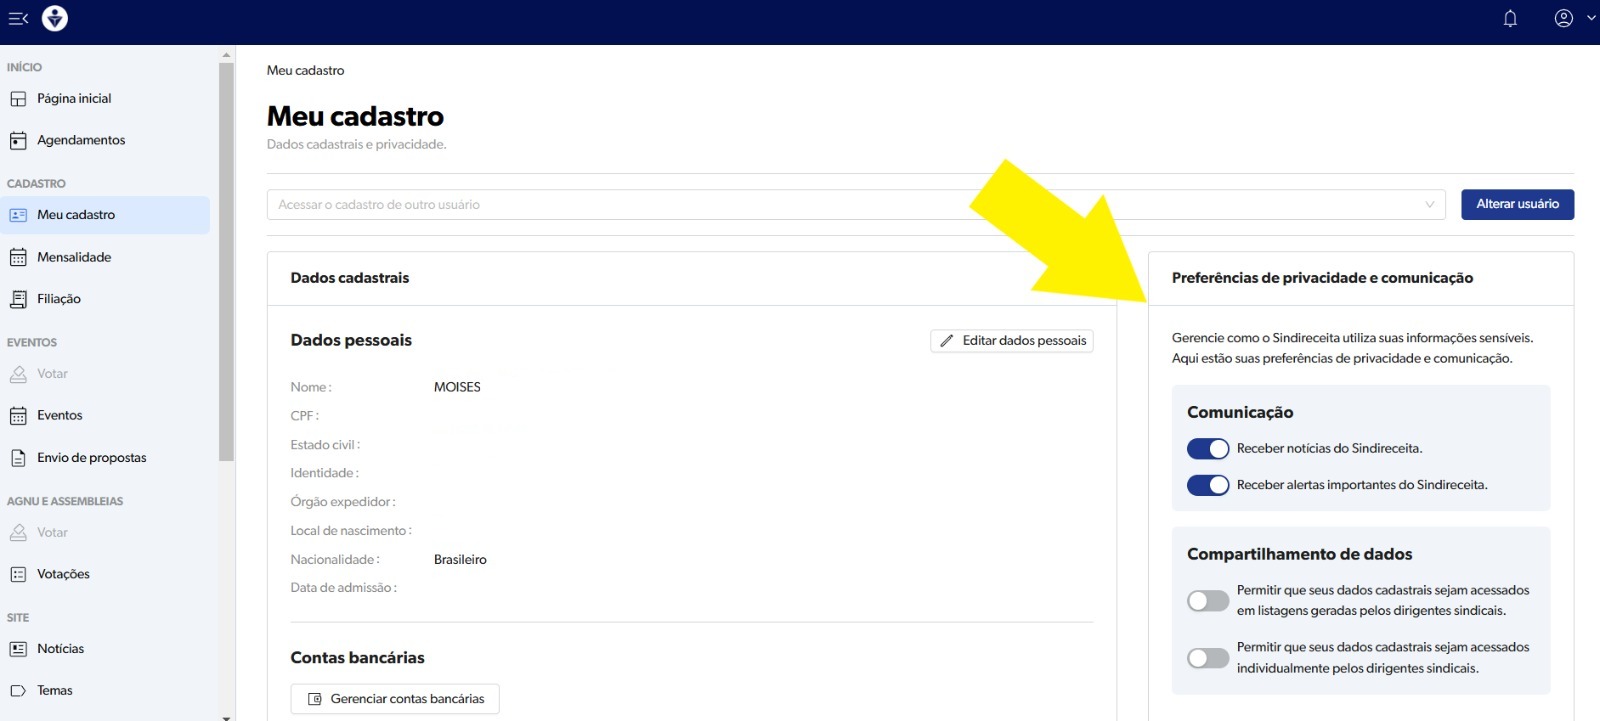Click the Mensalidade icon in sidebar
This screenshot has width=1600, height=721.
[x=18, y=258]
